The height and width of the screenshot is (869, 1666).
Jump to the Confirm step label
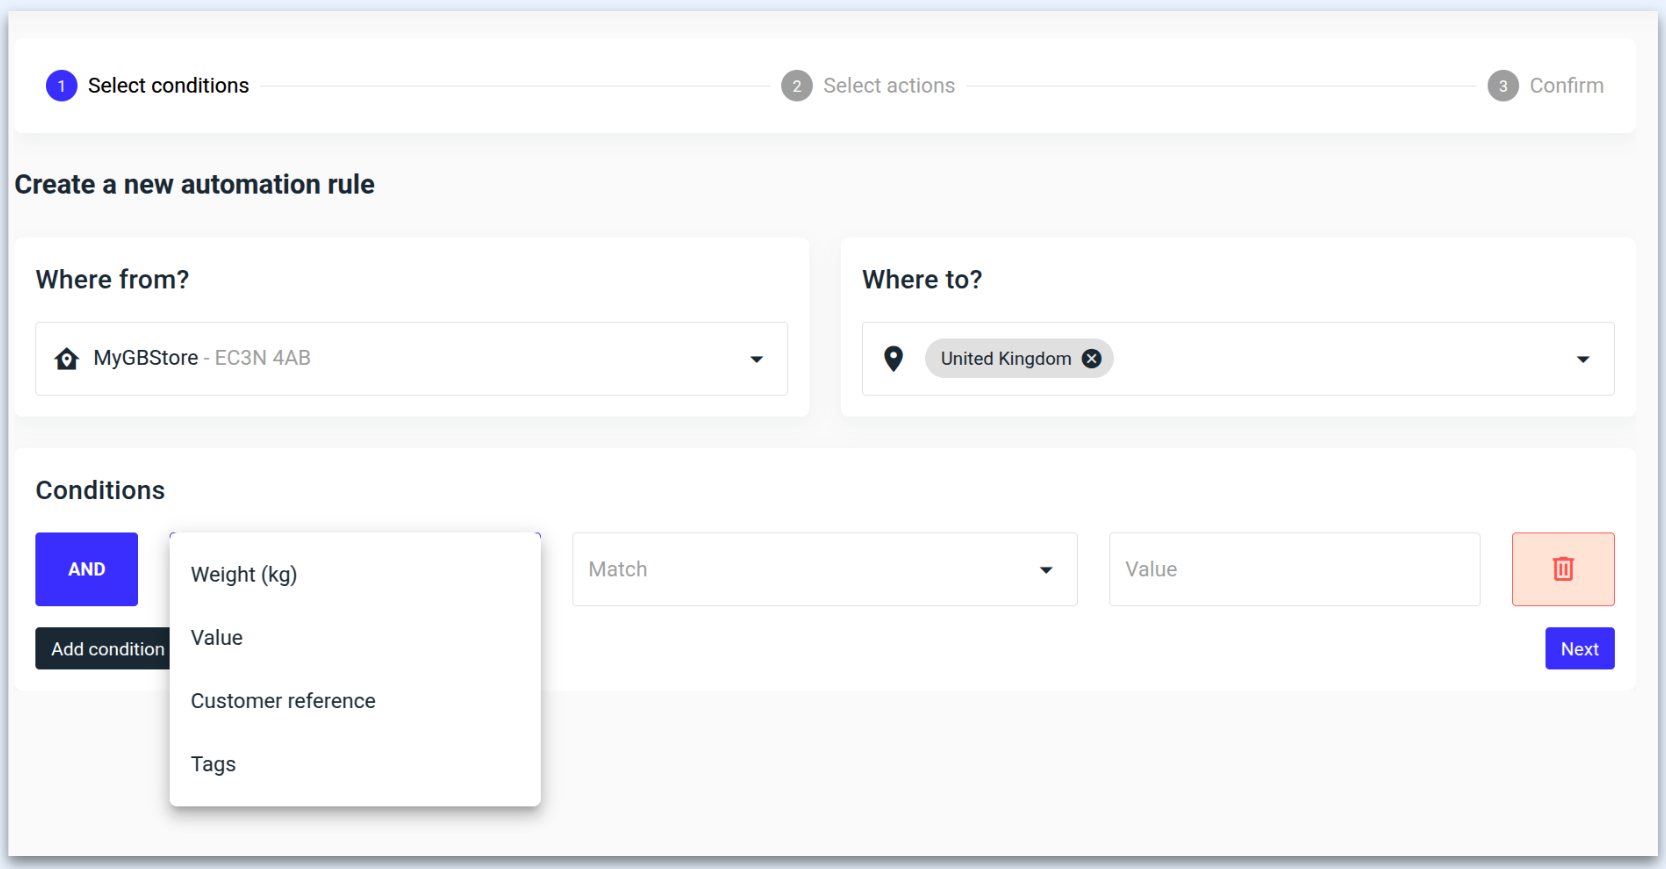click(1566, 86)
